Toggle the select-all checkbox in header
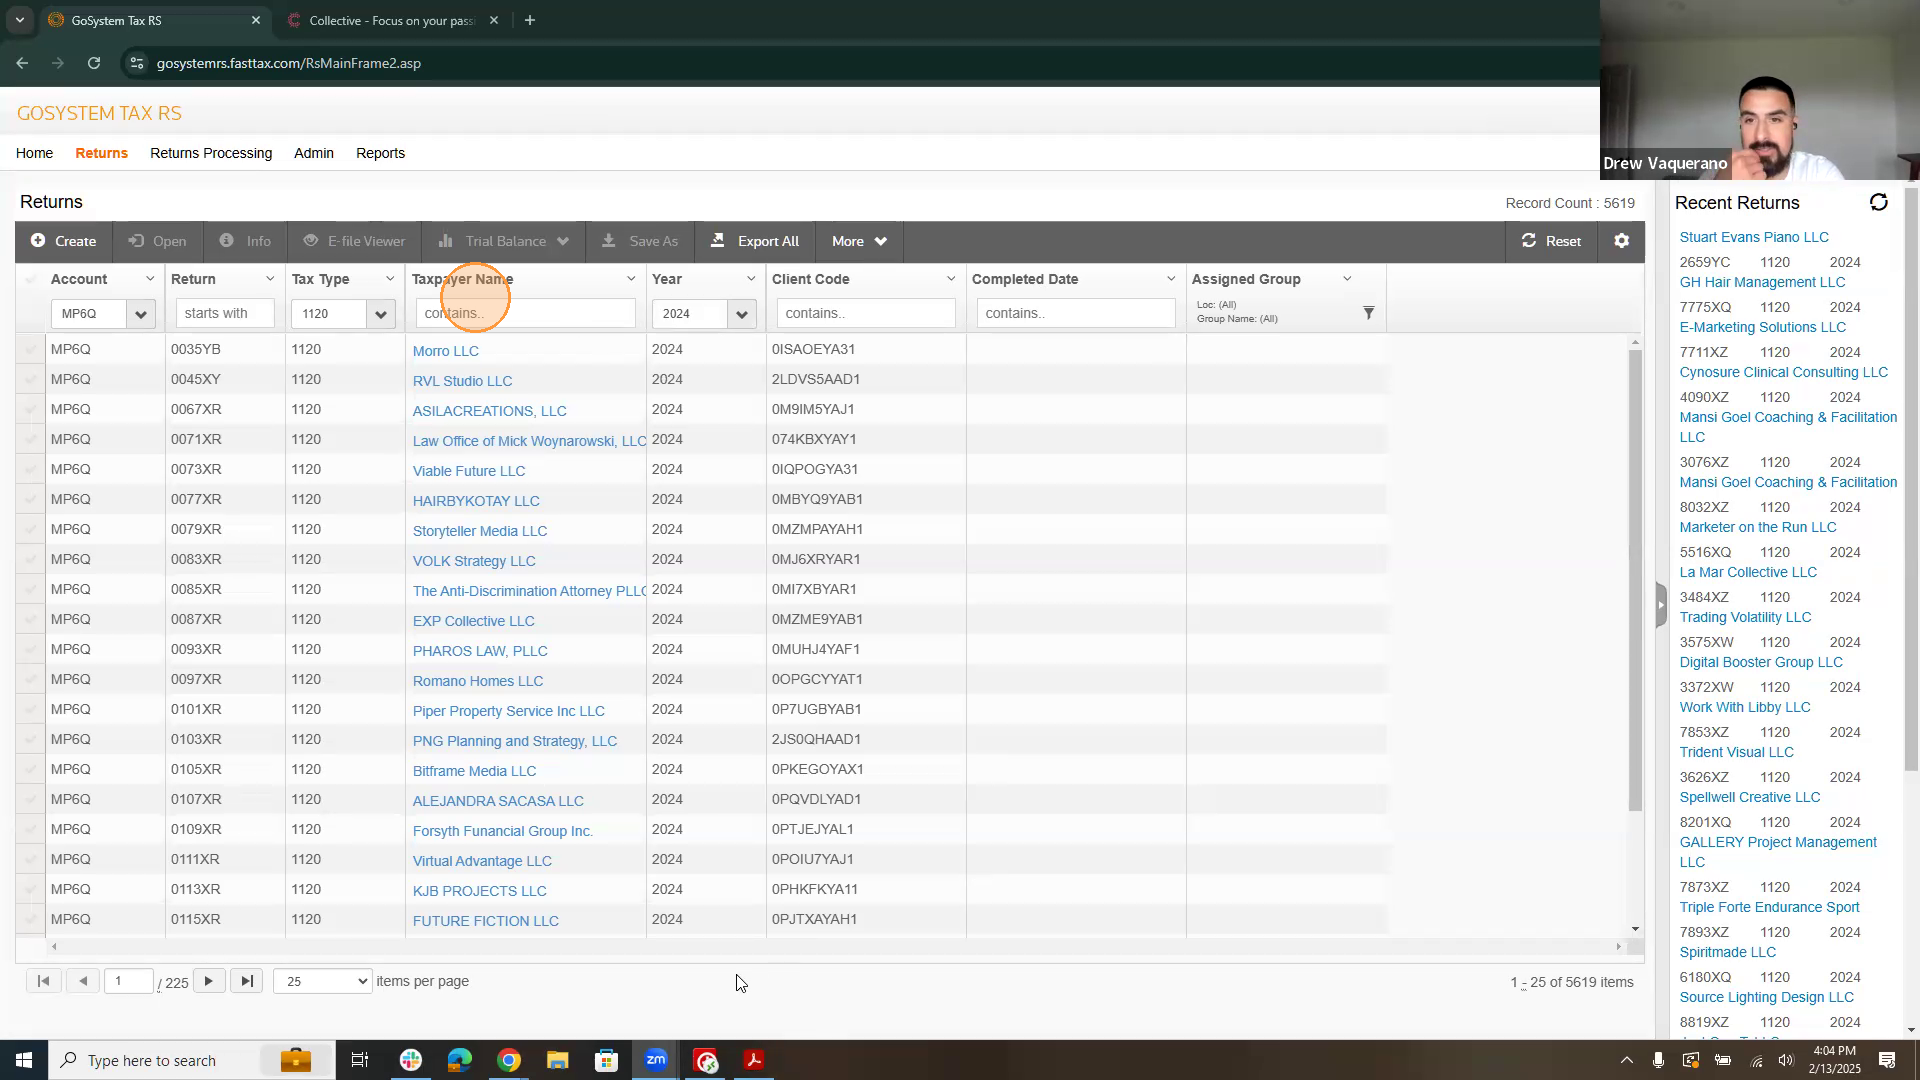1920x1080 pixels. [30, 279]
